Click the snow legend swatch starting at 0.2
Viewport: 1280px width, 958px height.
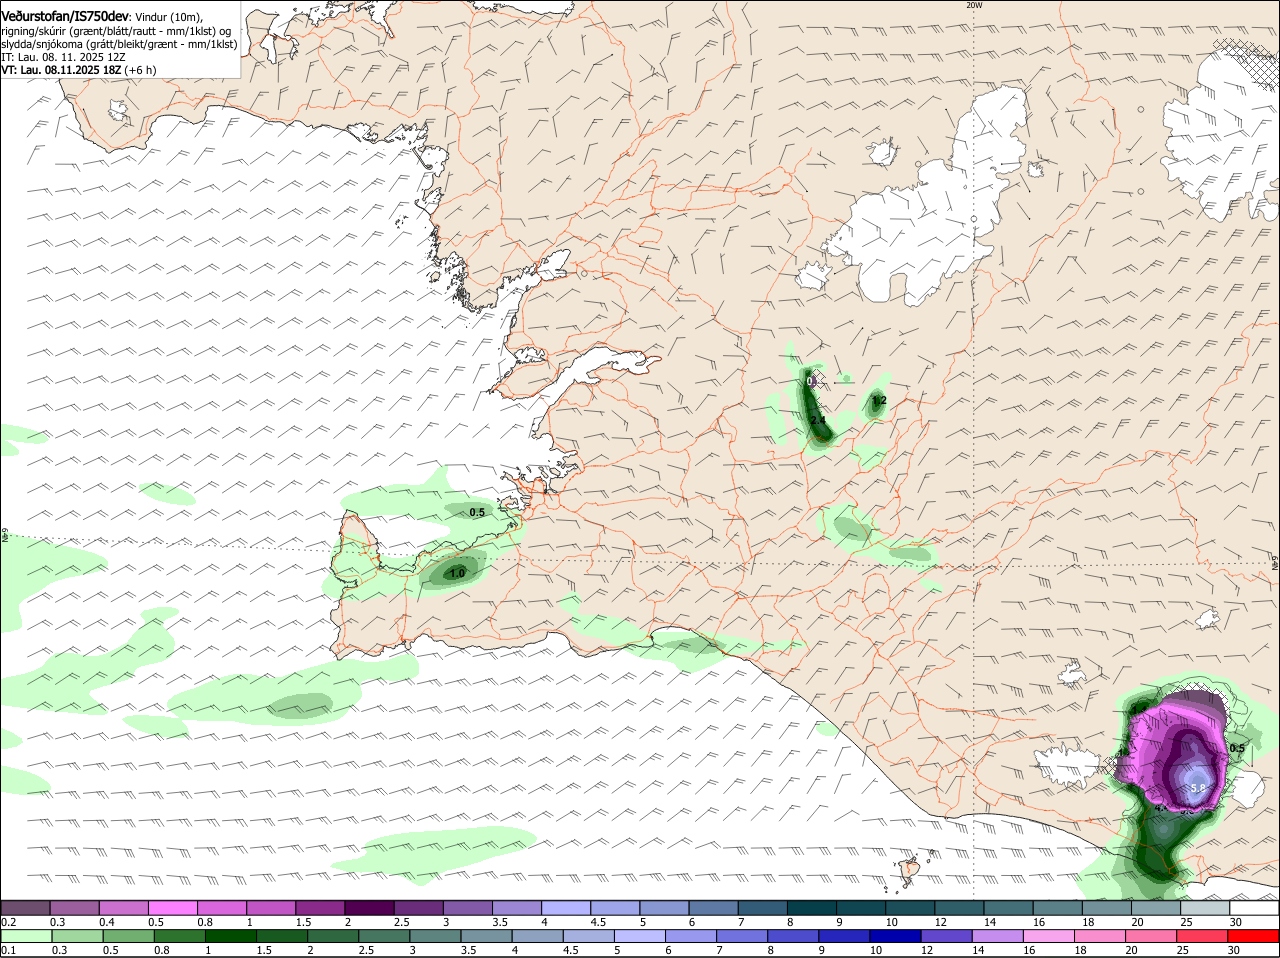(25, 907)
